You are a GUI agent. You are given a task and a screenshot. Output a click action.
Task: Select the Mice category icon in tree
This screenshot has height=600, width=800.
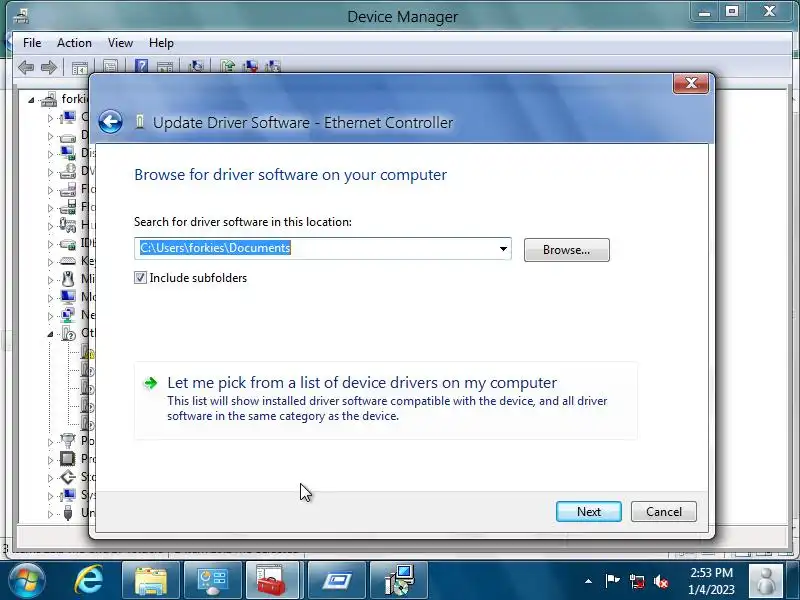pyautogui.click(x=67, y=279)
